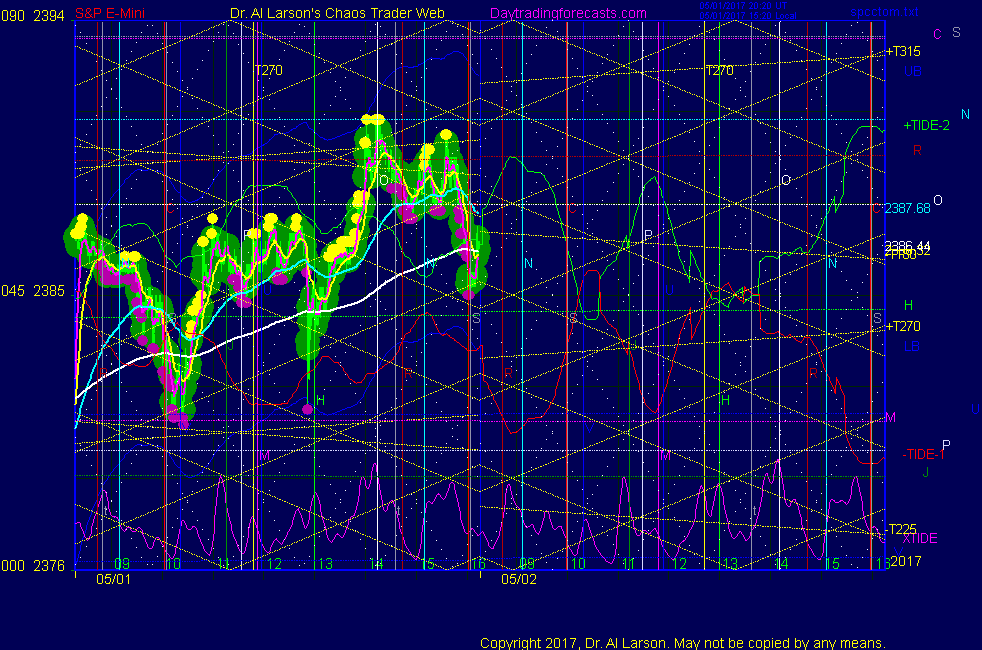Click the Copyright 2017 Dr. Al Larson notice
Viewport: 982px width, 650px height.
coord(683,643)
